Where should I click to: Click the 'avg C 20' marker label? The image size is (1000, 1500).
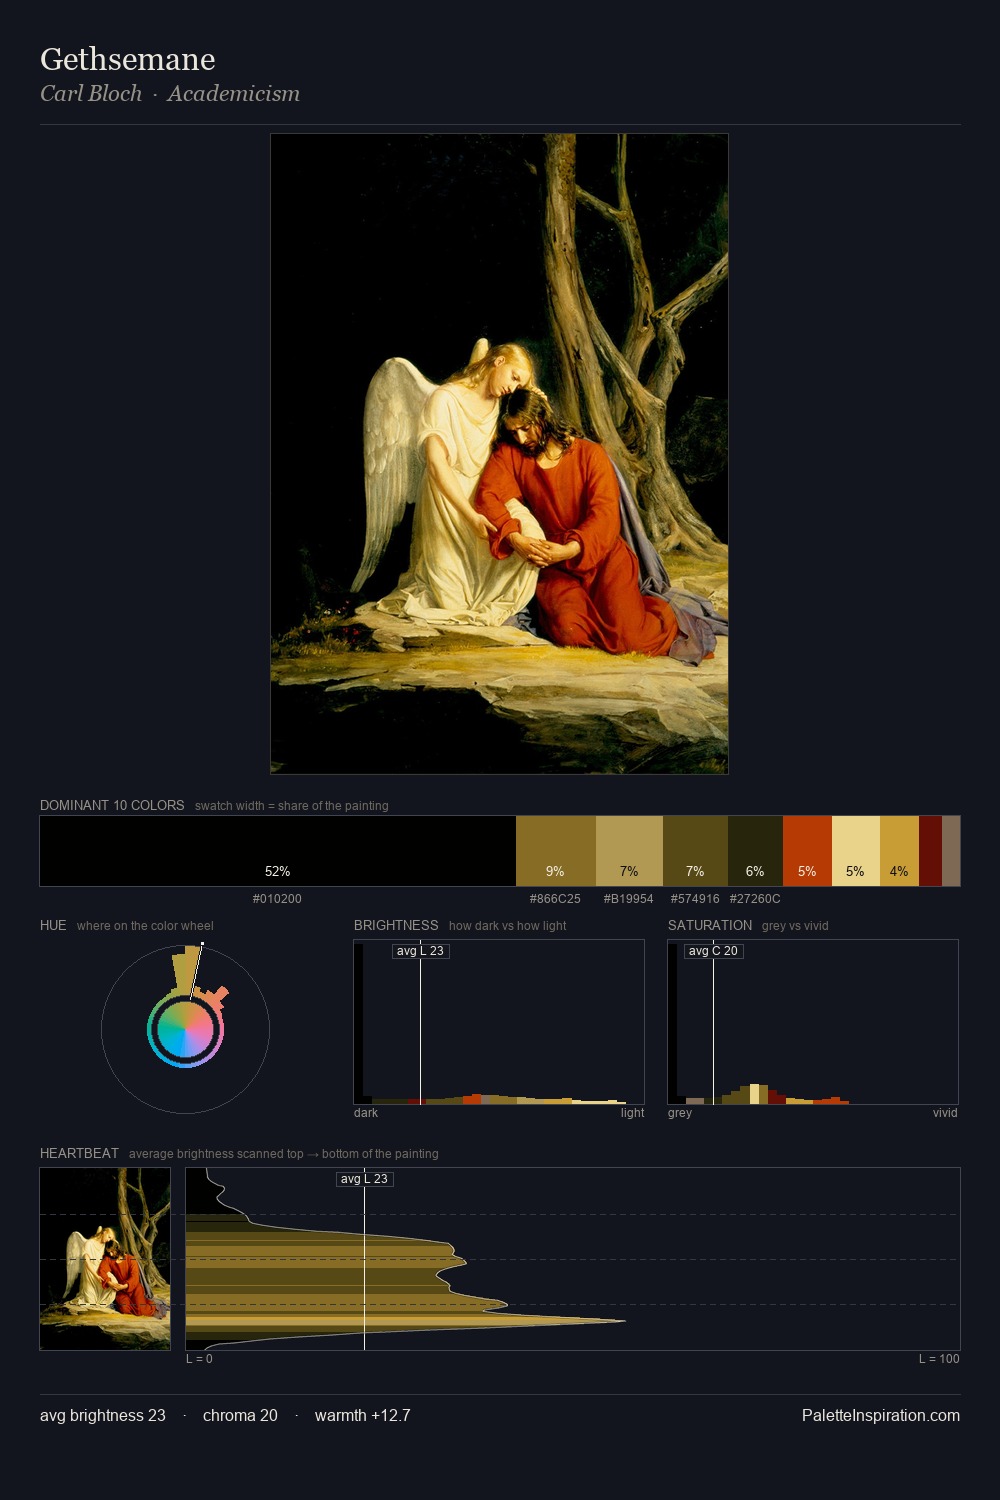[714, 951]
